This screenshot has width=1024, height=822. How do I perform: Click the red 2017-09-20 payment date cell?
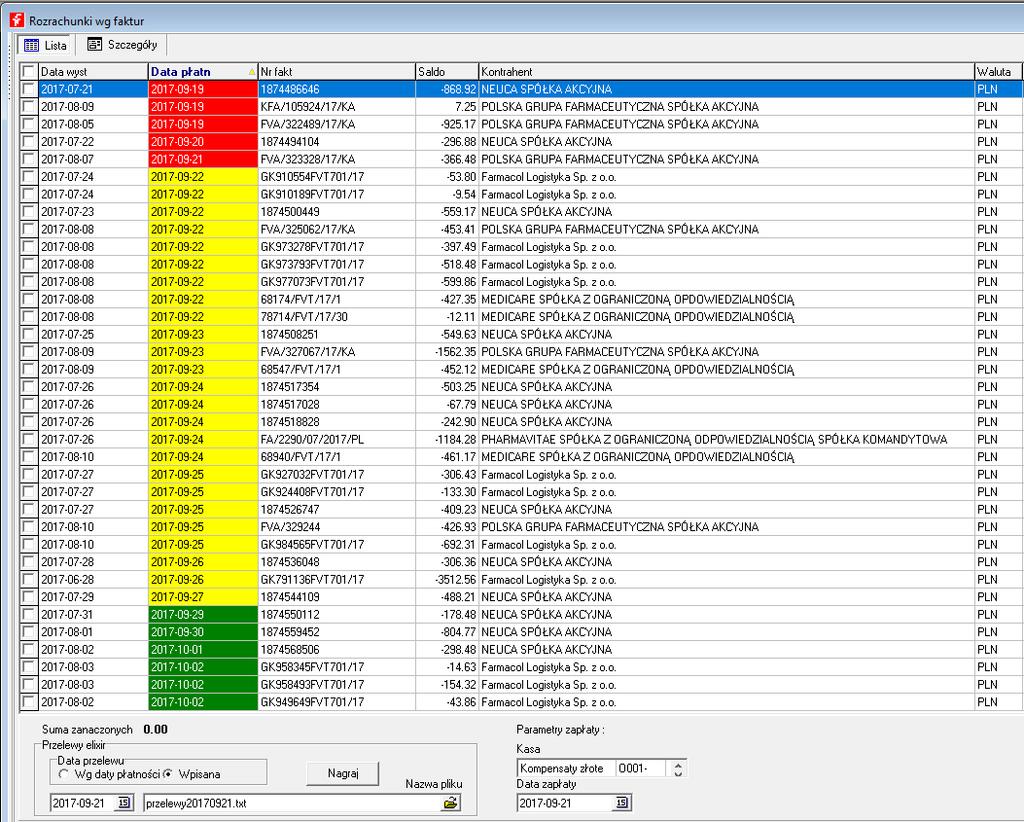pyautogui.click(x=203, y=142)
